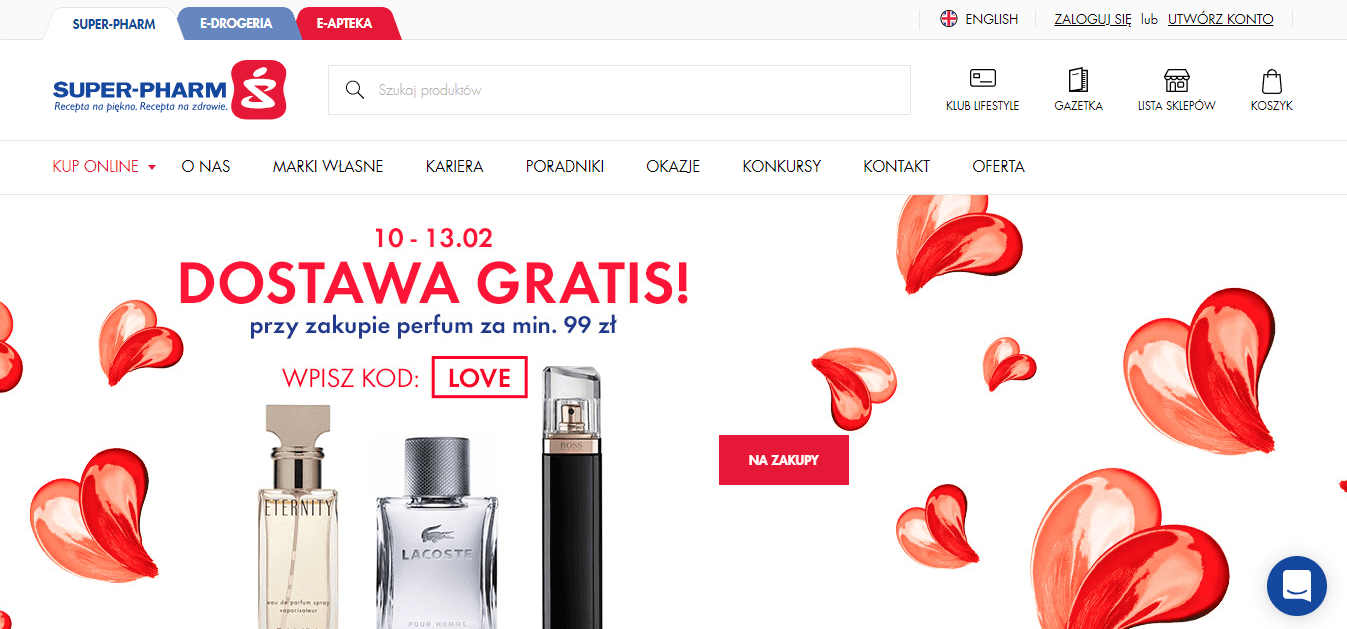This screenshot has height=629, width=1347.
Task: Open the chat bubble widget
Action: 1296,585
